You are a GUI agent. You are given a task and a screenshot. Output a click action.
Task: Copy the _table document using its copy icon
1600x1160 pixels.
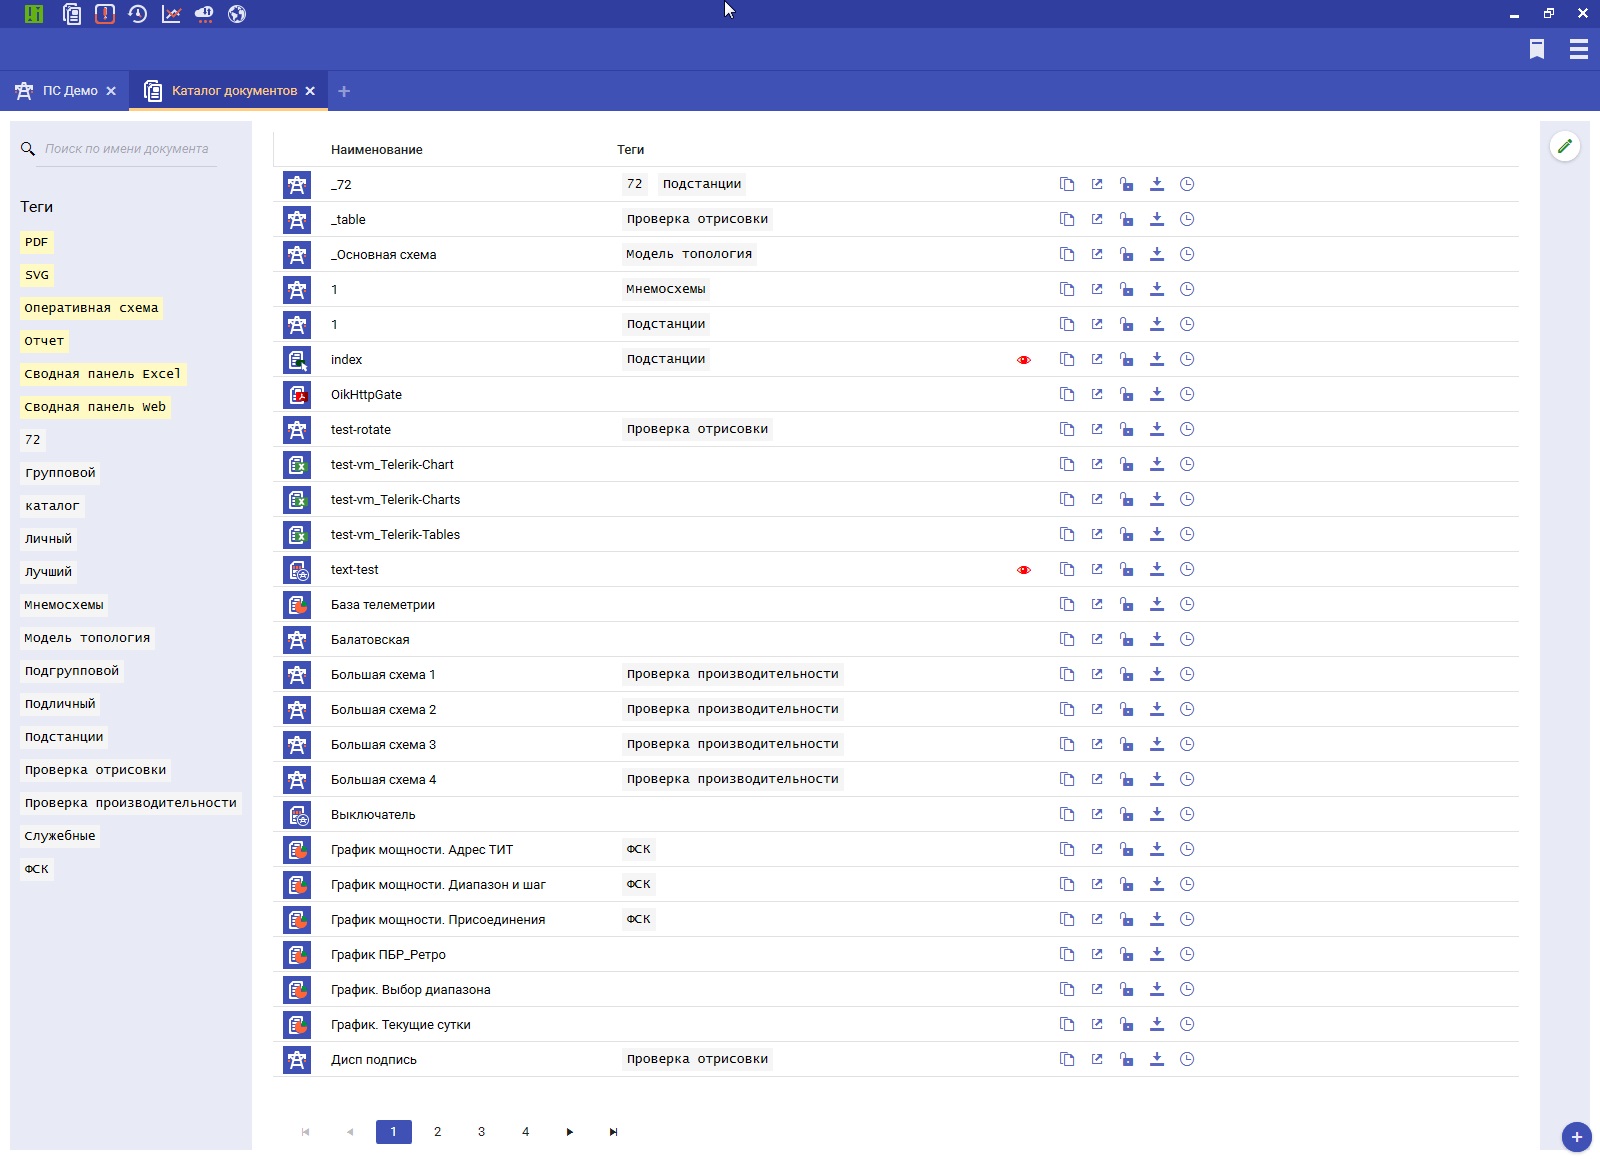click(x=1067, y=219)
